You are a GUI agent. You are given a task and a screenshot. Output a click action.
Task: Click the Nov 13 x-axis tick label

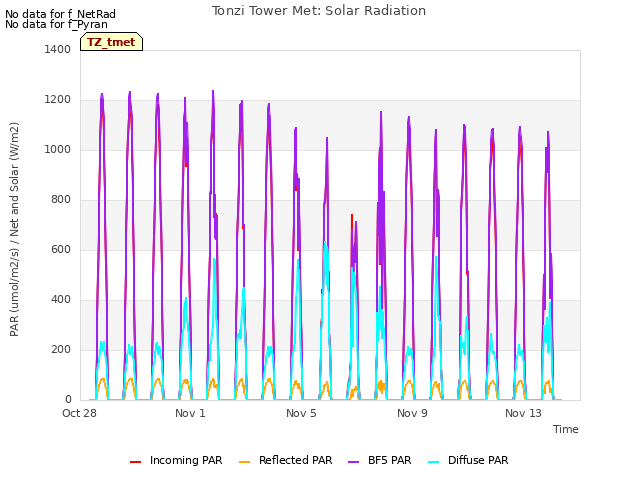pyautogui.click(x=523, y=413)
